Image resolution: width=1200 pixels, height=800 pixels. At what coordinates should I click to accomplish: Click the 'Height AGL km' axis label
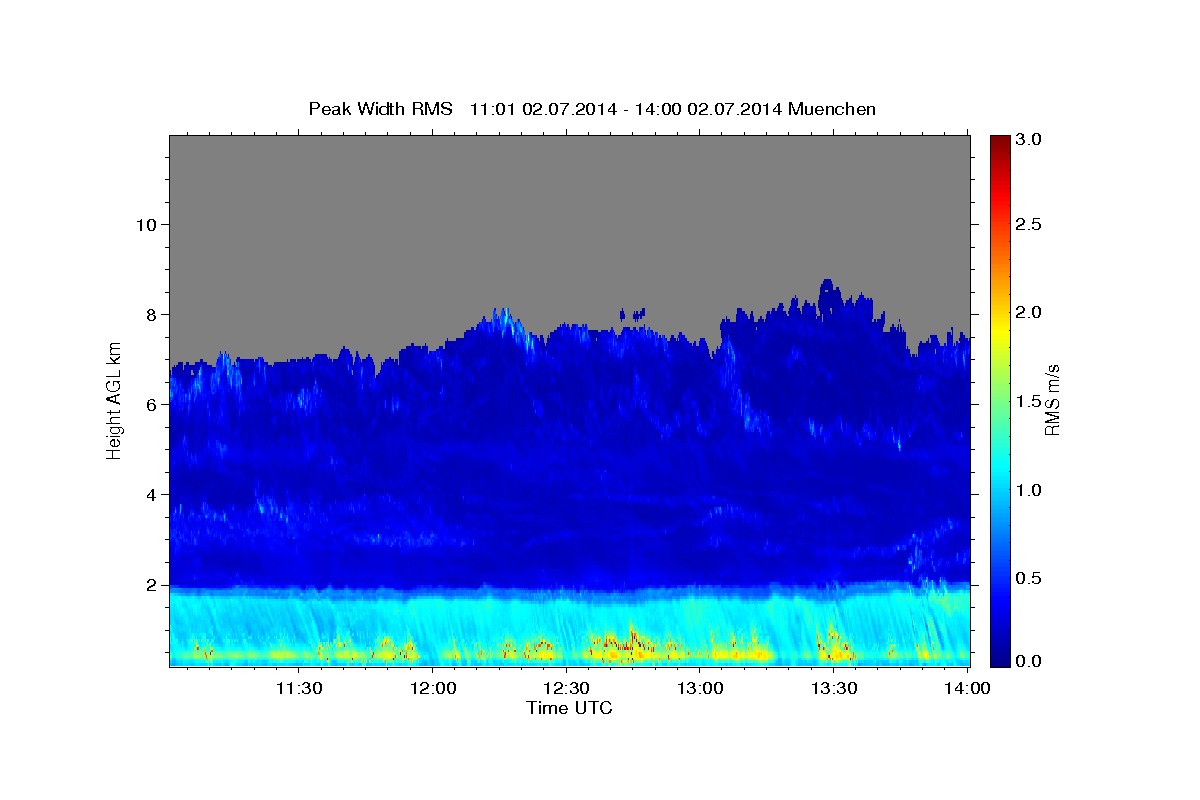pos(114,400)
